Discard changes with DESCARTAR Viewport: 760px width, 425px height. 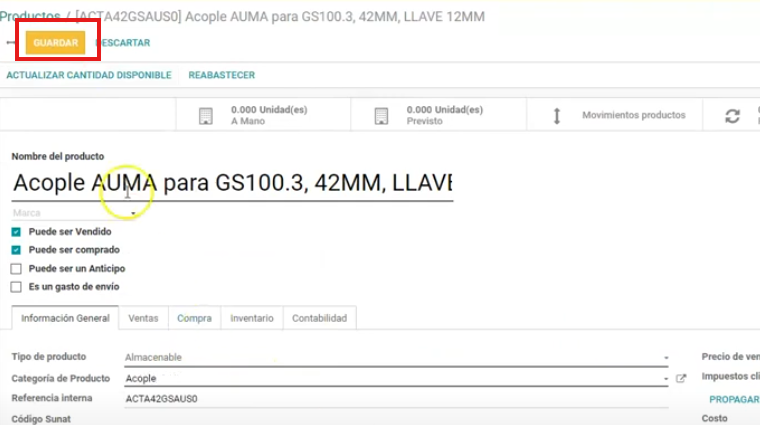click(123, 43)
